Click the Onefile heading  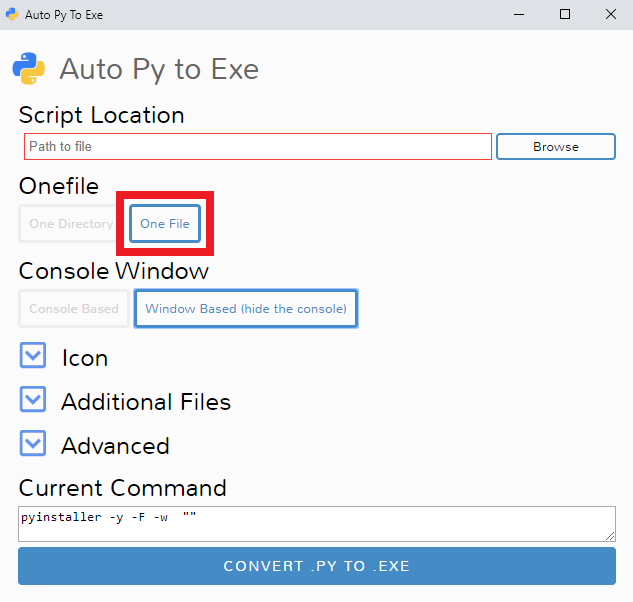[x=59, y=186]
